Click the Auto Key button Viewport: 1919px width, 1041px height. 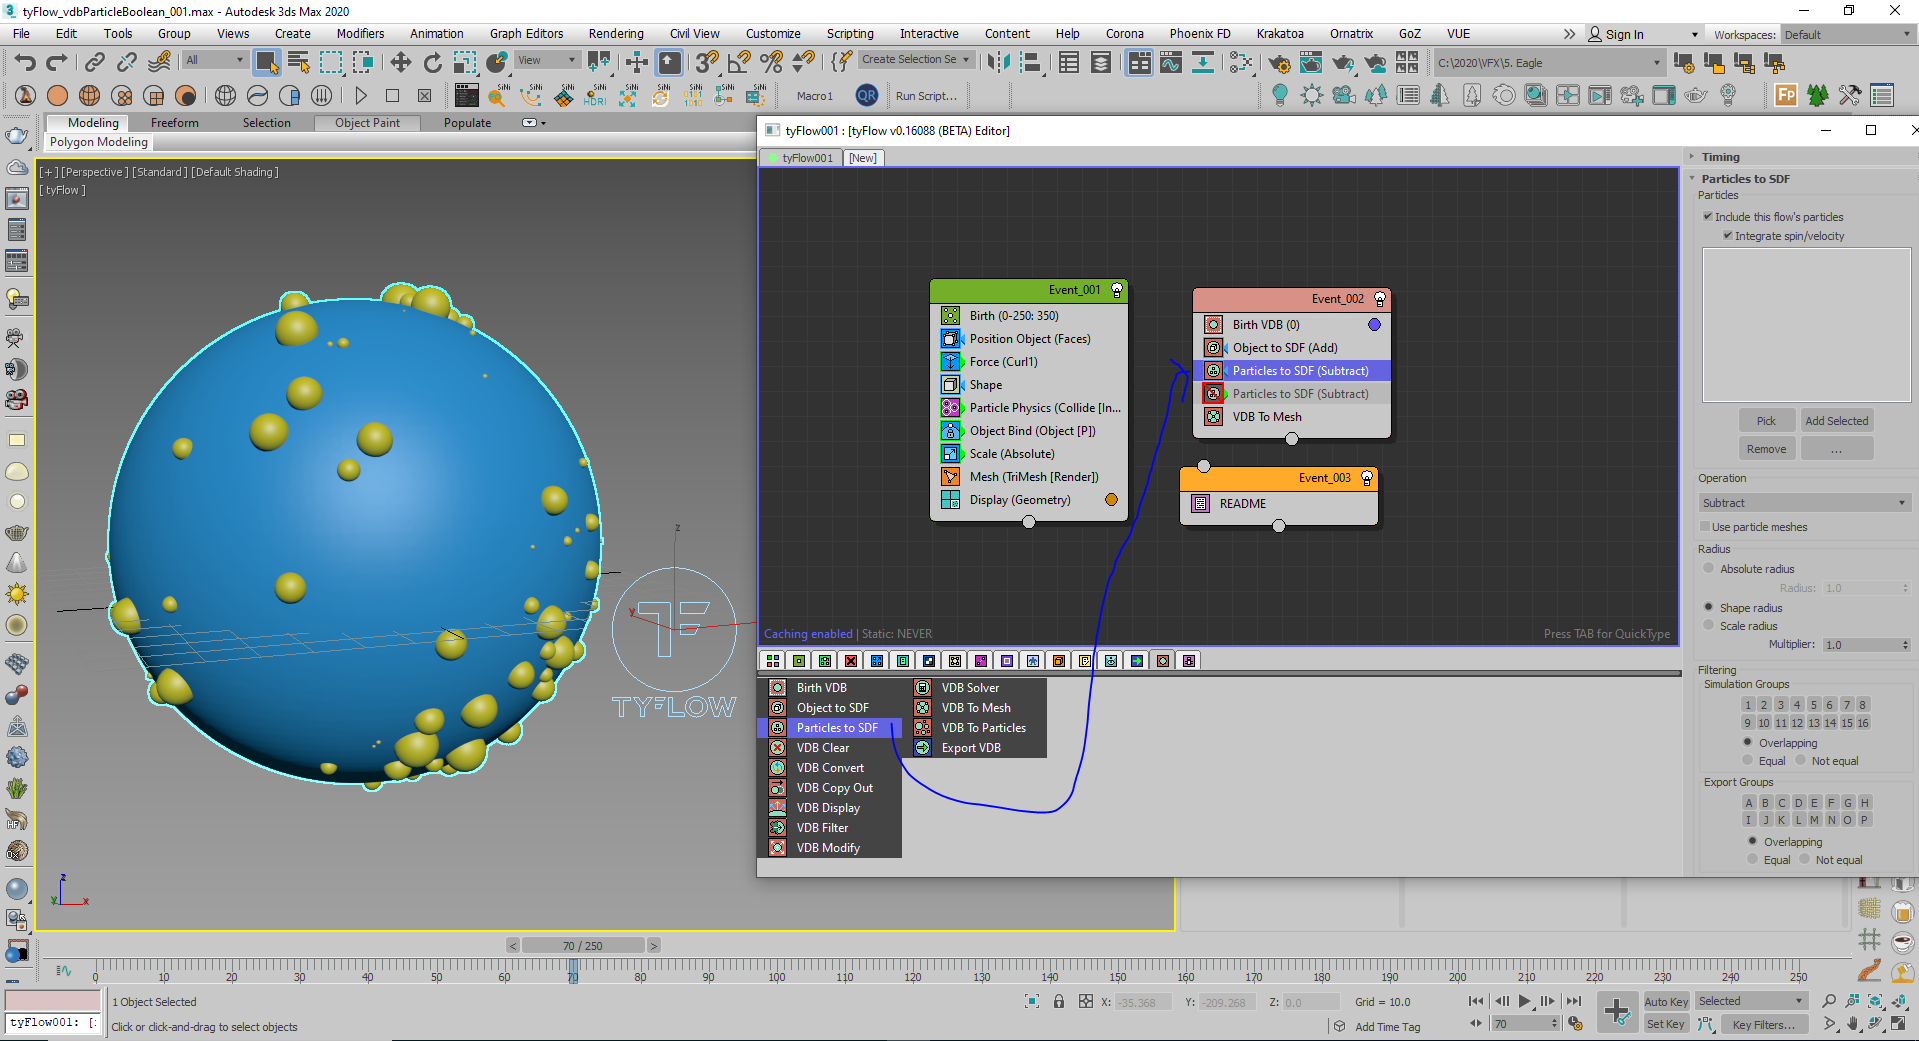pyautogui.click(x=1666, y=1002)
